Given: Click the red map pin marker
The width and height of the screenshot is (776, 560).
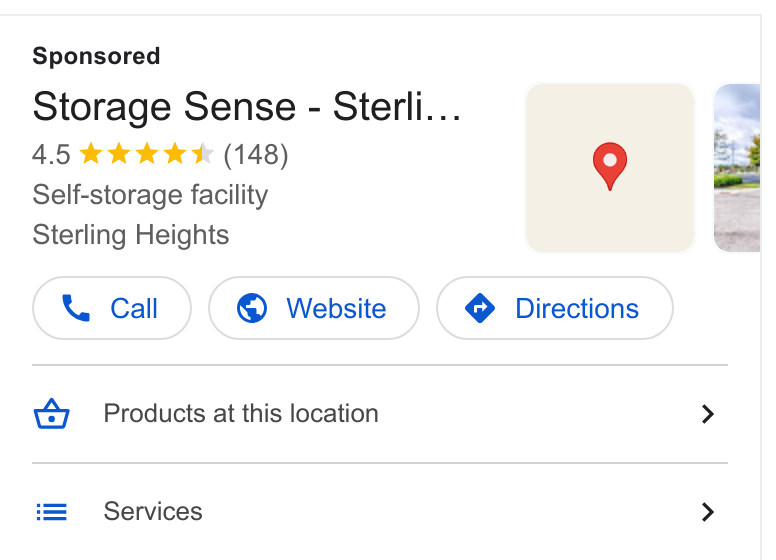Looking at the screenshot, I should pyautogui.click(x=610, y=166).
